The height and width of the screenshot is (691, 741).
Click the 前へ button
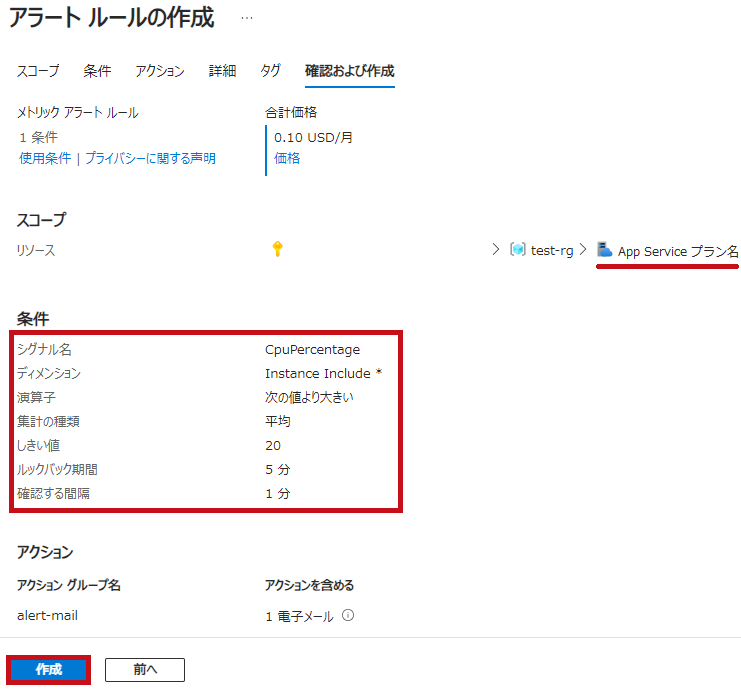[145, 670]
